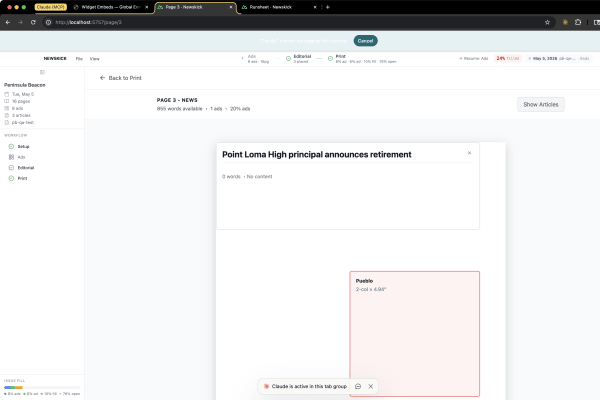
Task: Click the issue fill progress bar
Action: [x=42, y=387]
